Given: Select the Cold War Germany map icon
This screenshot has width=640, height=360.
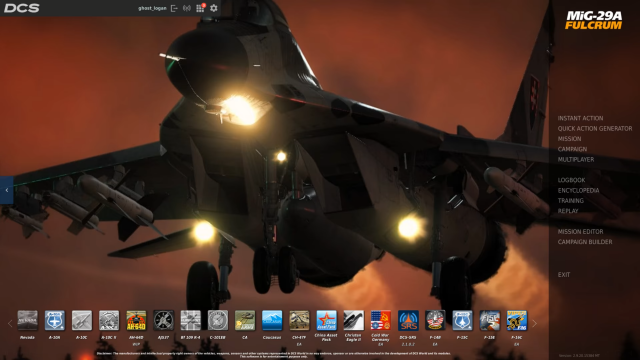Looking at the screenshot, I should click(381, 320).
